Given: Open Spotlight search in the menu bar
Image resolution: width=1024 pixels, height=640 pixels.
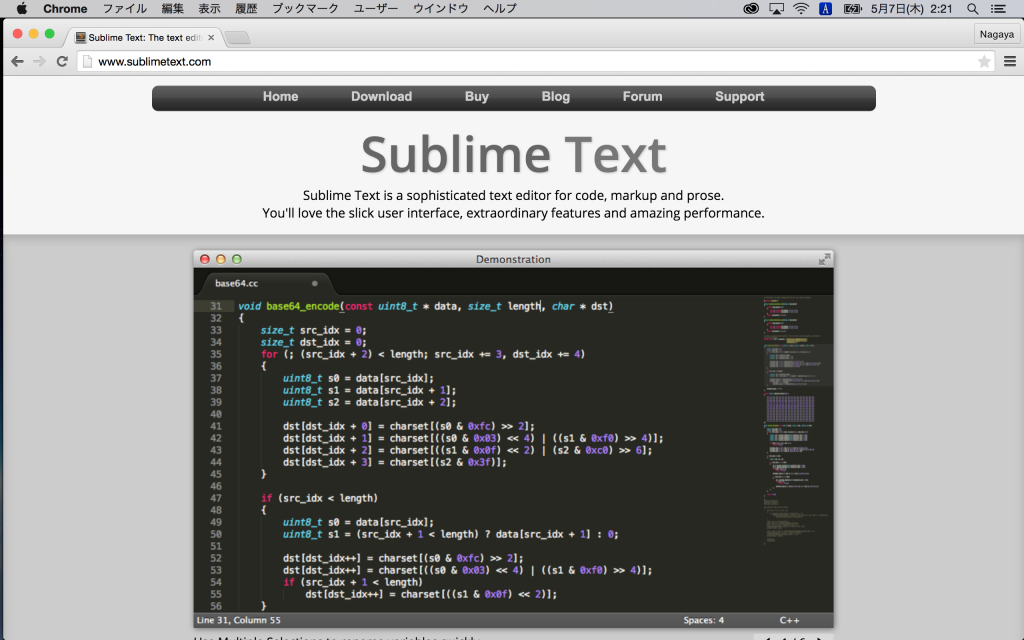Looking at the screenshot, I should click(972, 8).
